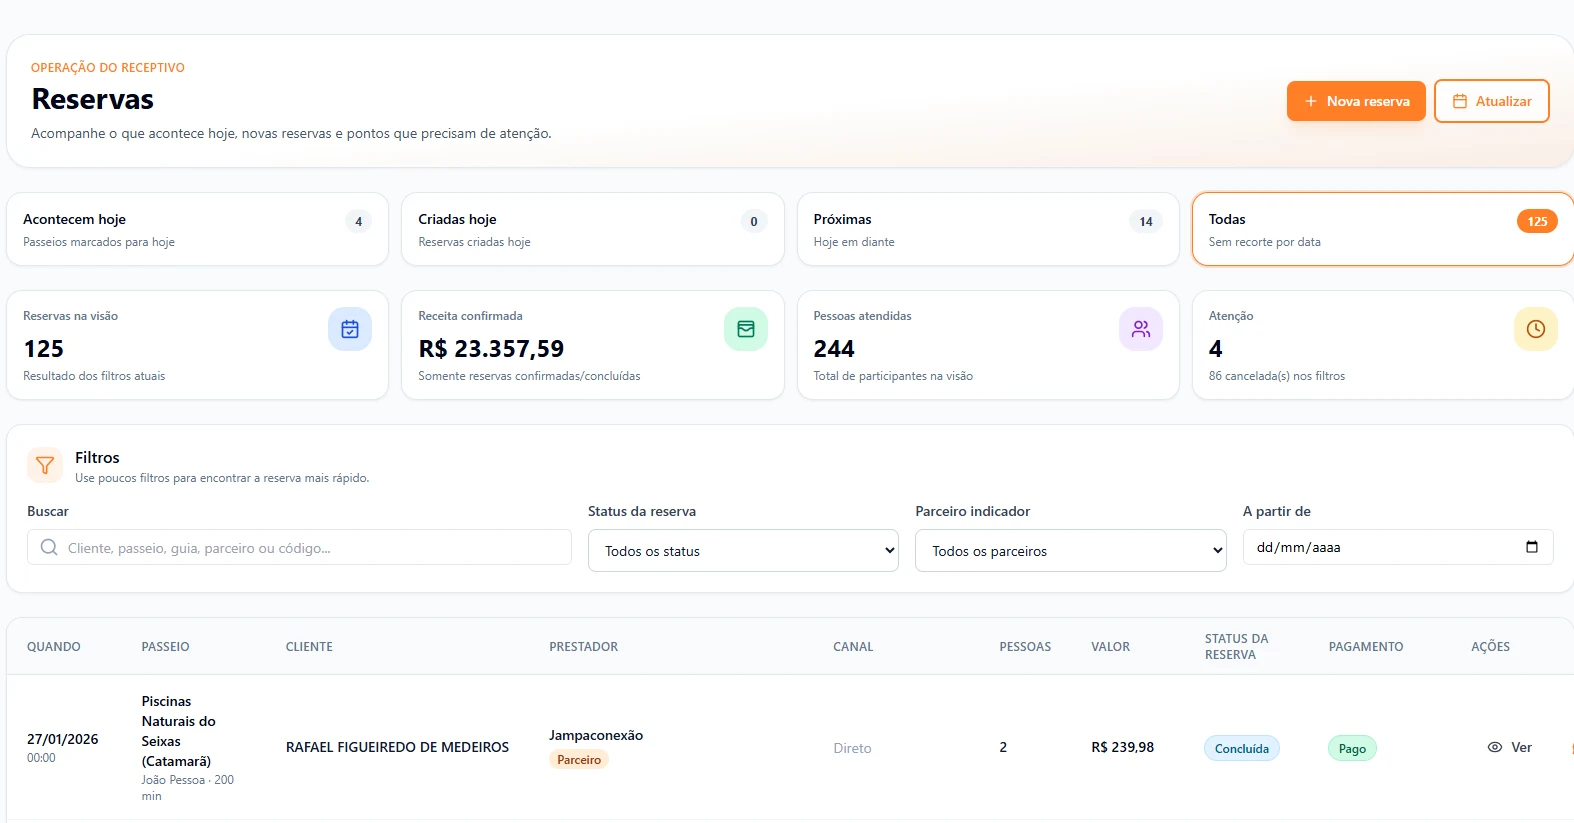Refresh the list with Atualizar
Viewport: 1574px width, 823px height.
[1492, 101]
